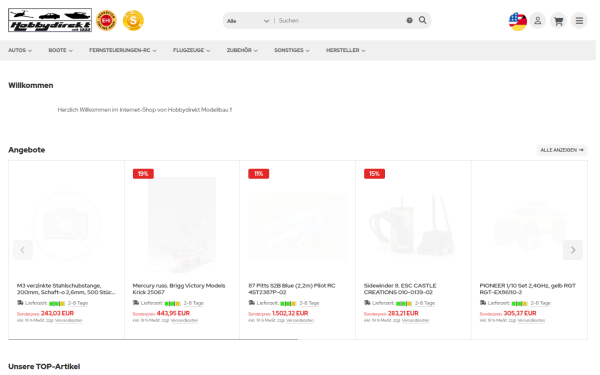Viewport: 600px width, 375px height.
Task: Click the Mercury Brigg ship thumbnail
Action: click(182, 225)
